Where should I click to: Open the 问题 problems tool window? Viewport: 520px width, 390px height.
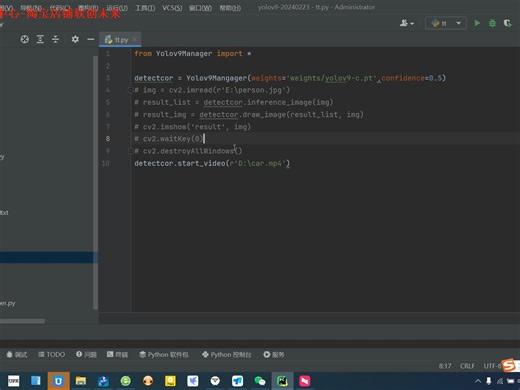[x=86, y=354]
